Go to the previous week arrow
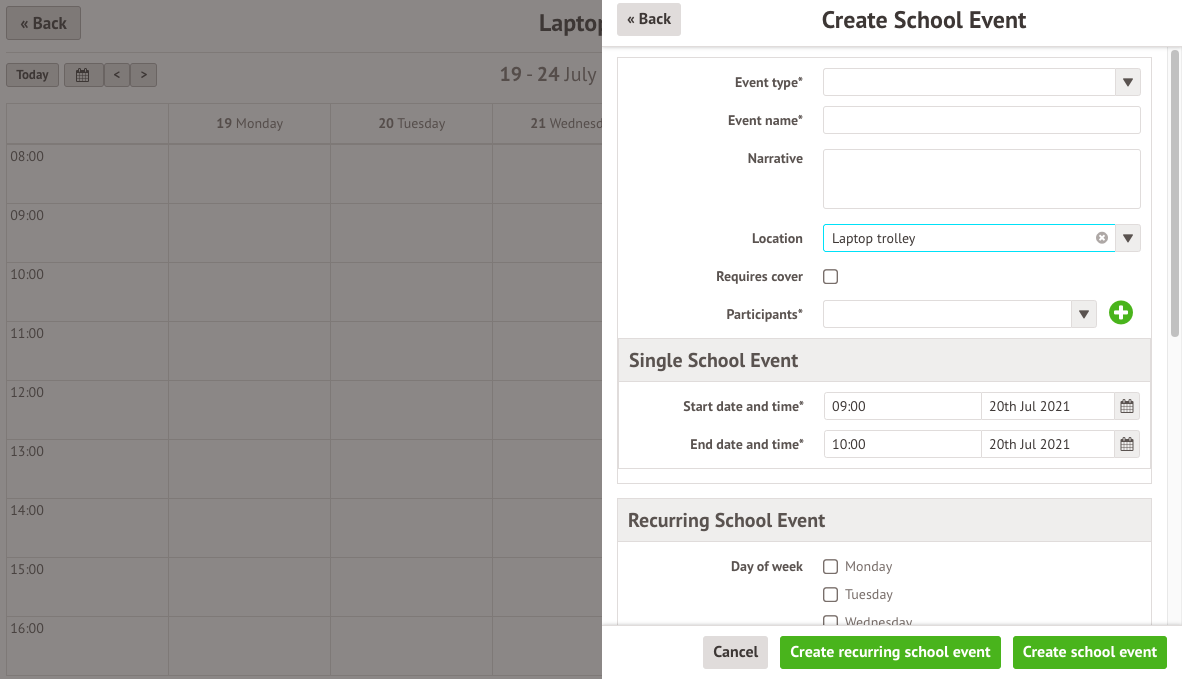This screenshot has width=1182, height=679. point(117,75)
